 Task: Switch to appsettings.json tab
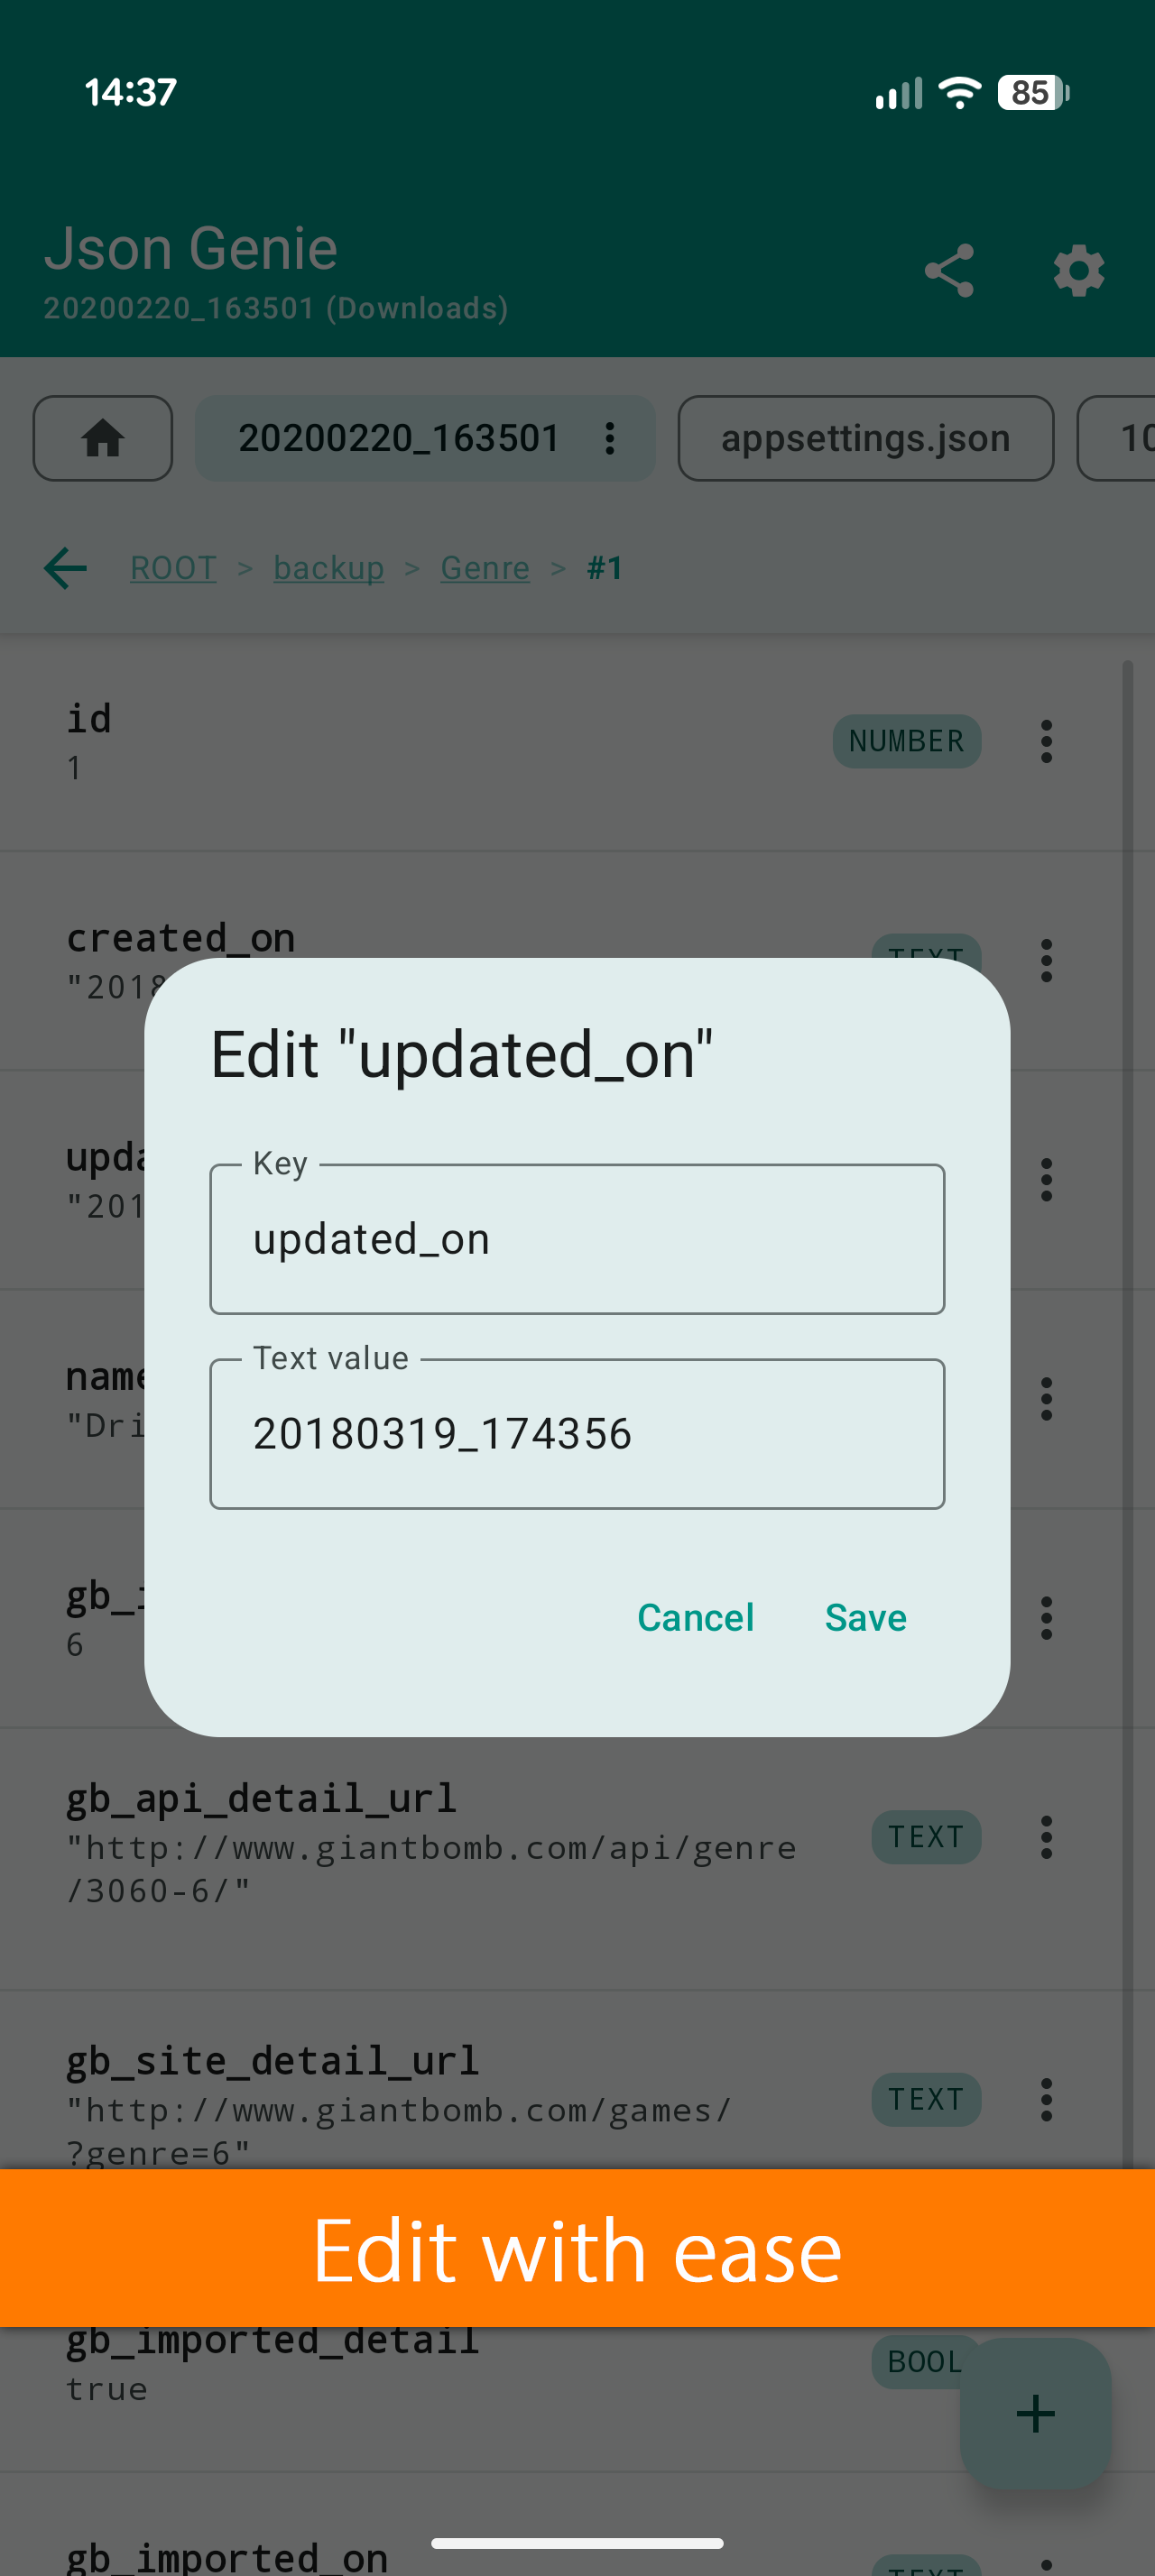click(x=866, y=438)
